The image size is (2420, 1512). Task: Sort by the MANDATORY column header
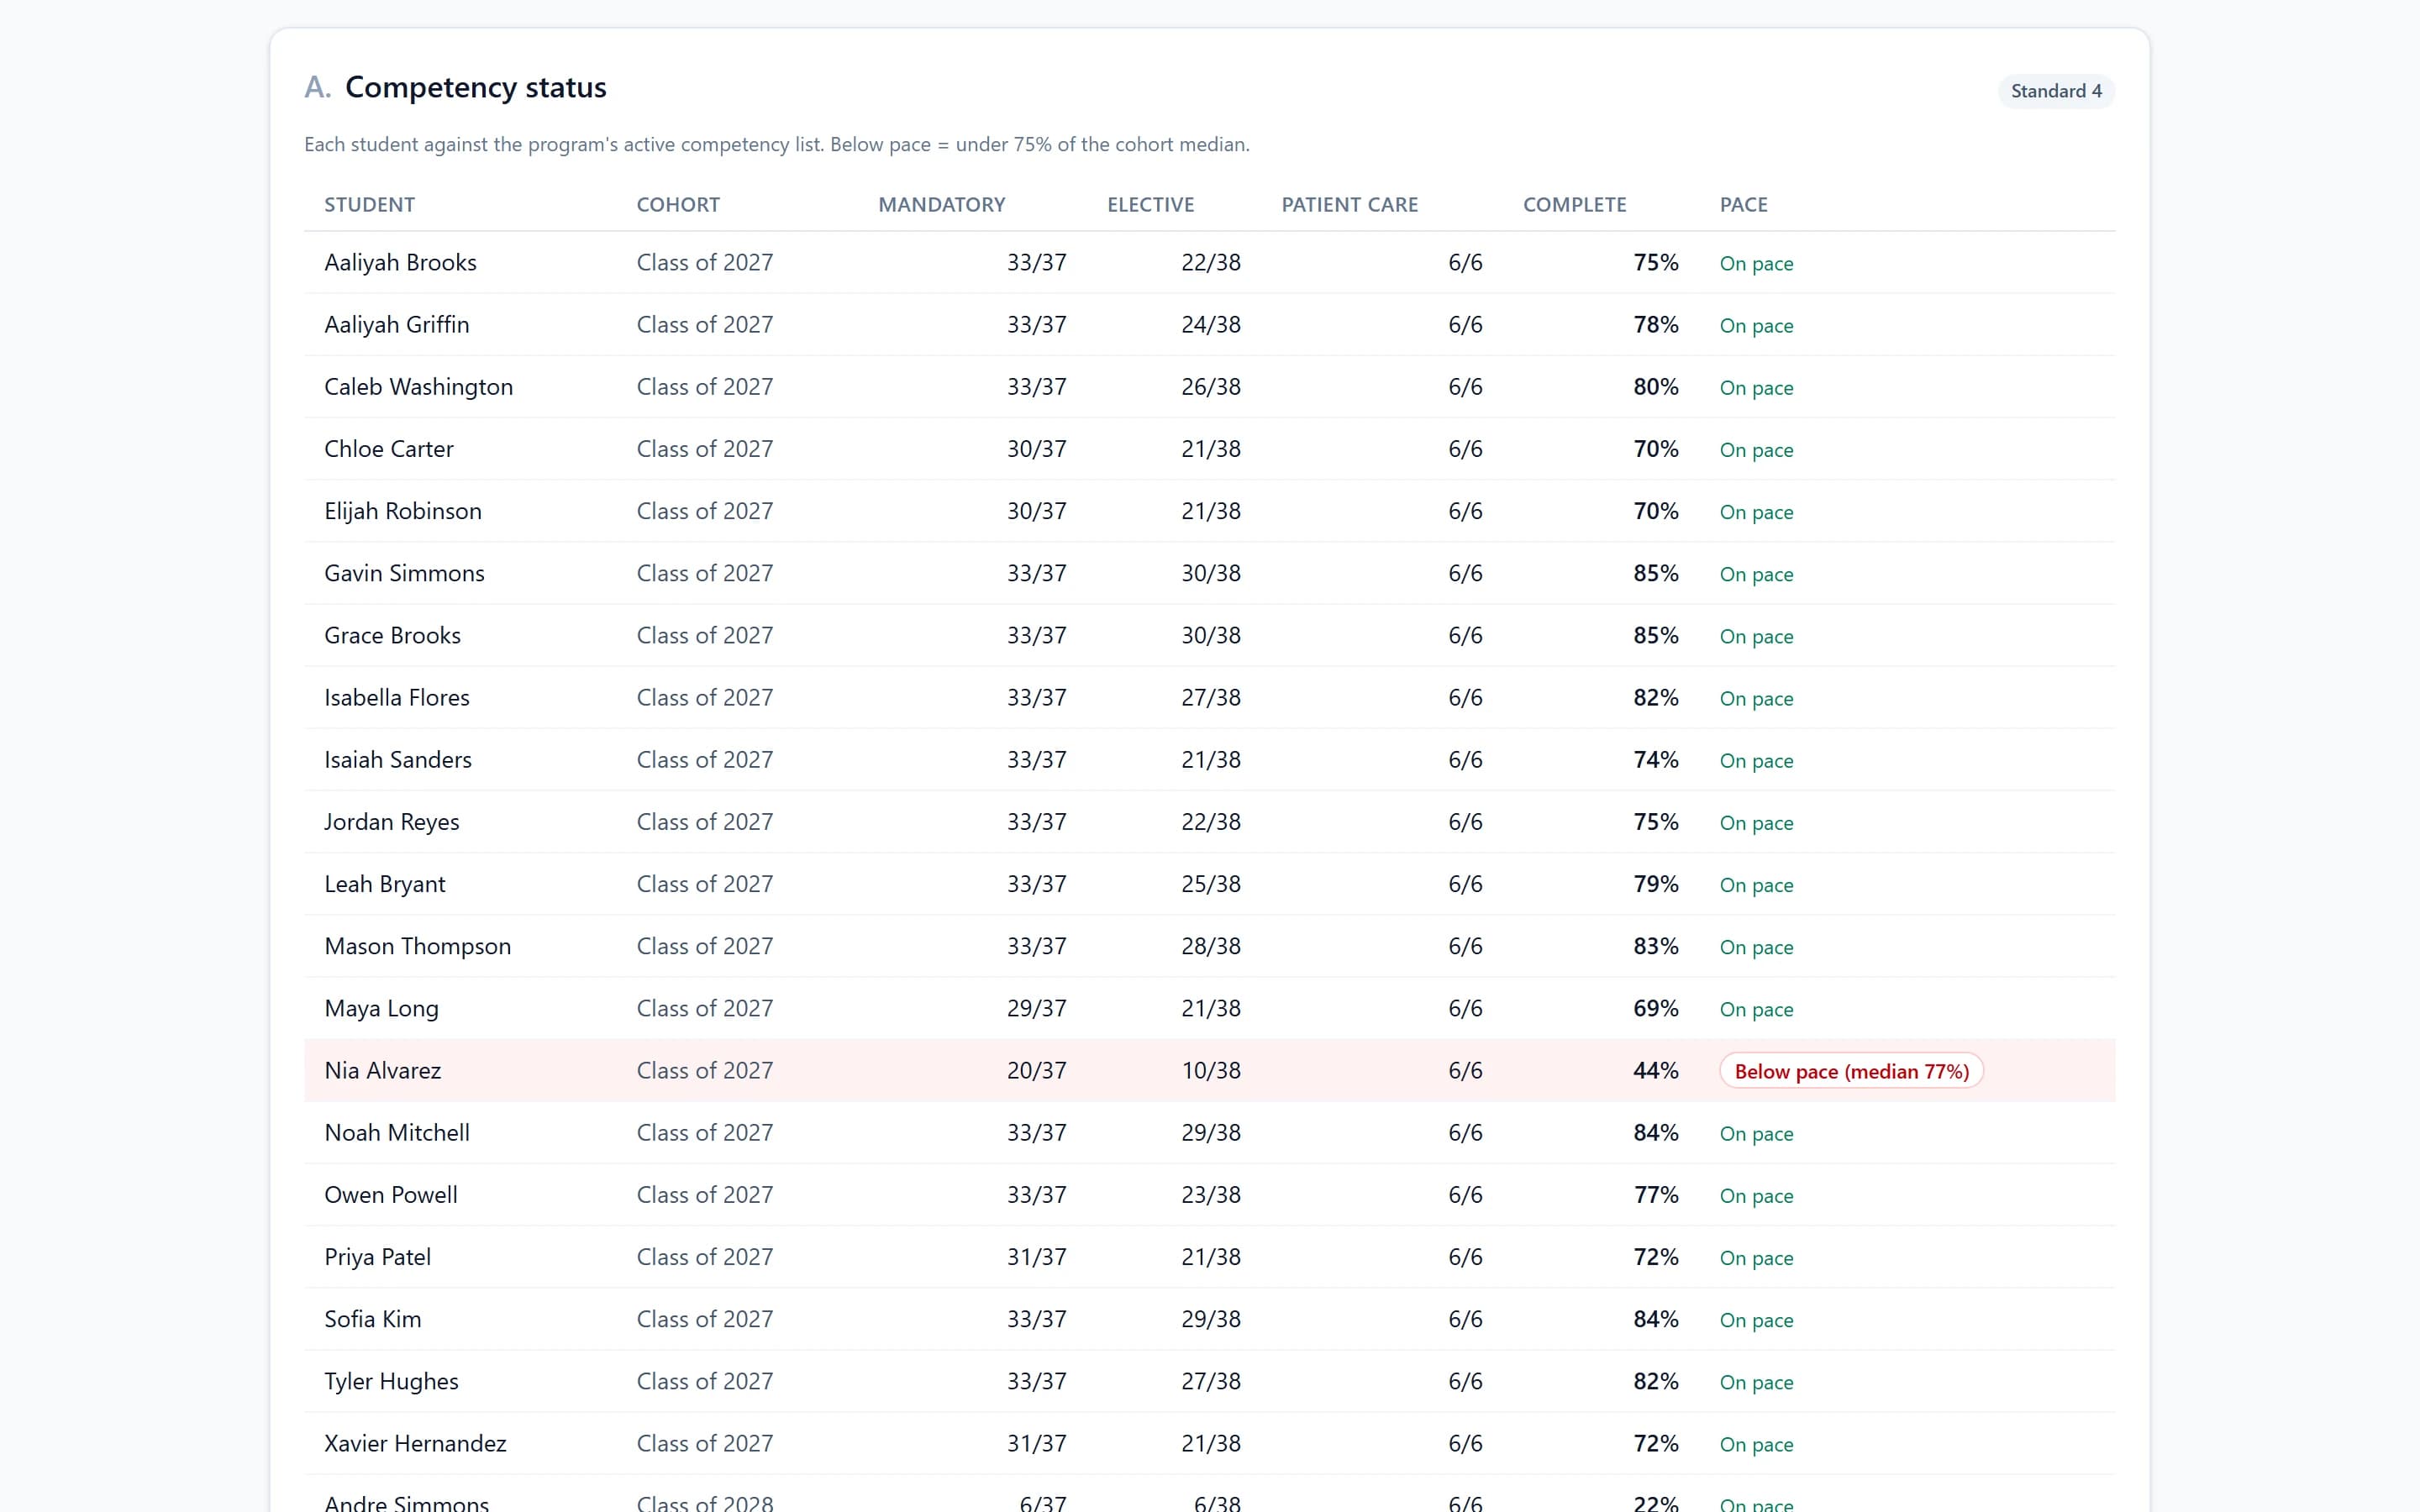(941, 205)
